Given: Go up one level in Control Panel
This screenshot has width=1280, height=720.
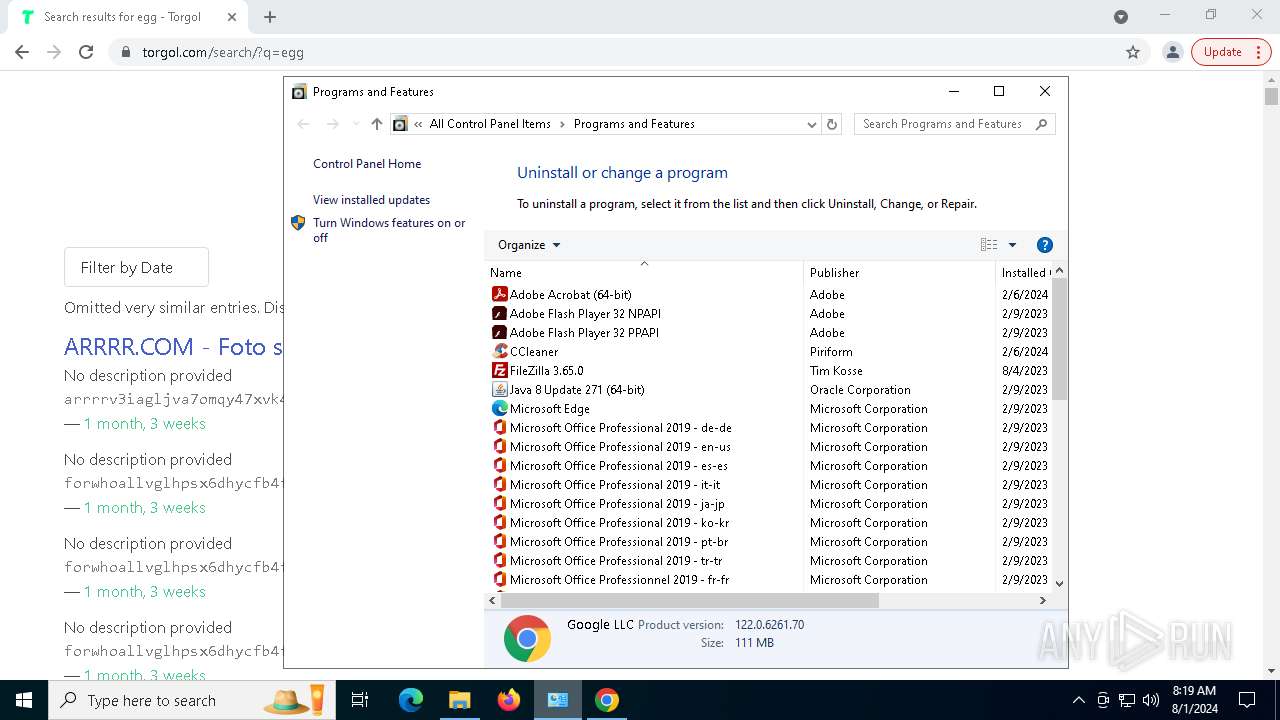Looking at the screenshot, I should click(x=376, y=124).
